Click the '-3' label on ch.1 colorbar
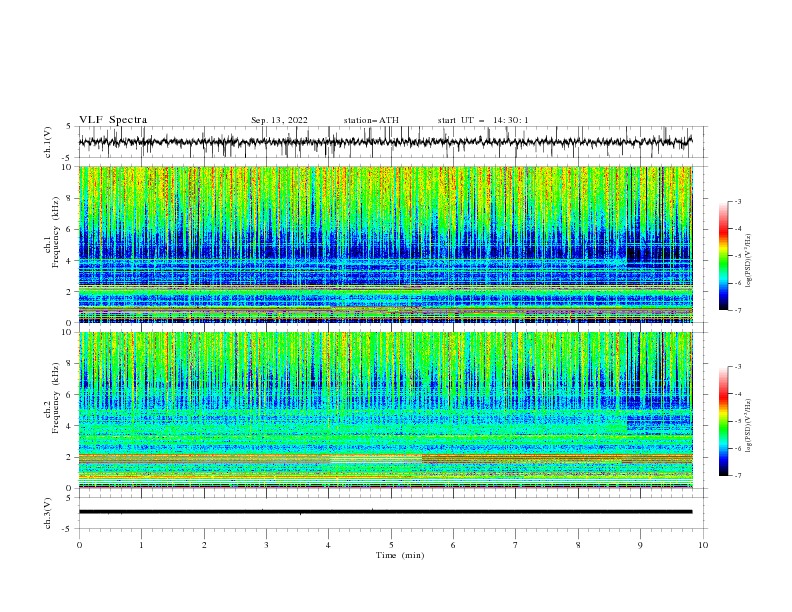The height and width of the screenshot is (612, 792). [x=738, y=201]
